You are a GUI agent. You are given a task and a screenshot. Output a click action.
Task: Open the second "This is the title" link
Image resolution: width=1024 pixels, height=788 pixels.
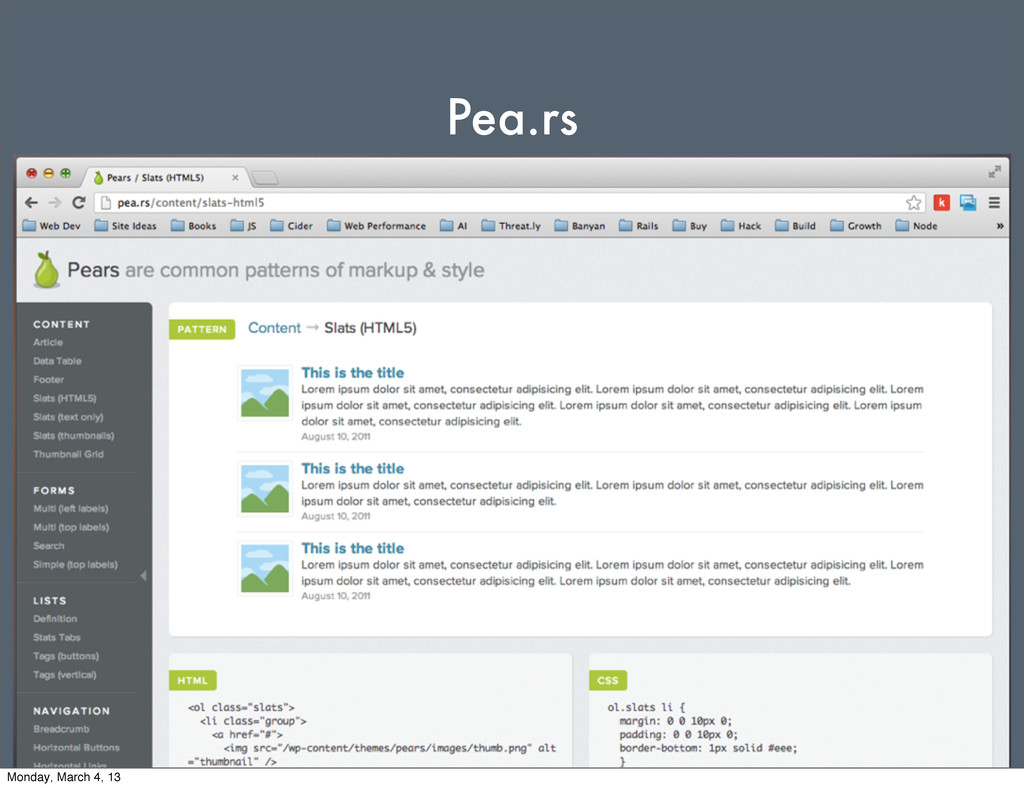pos(353,469)
